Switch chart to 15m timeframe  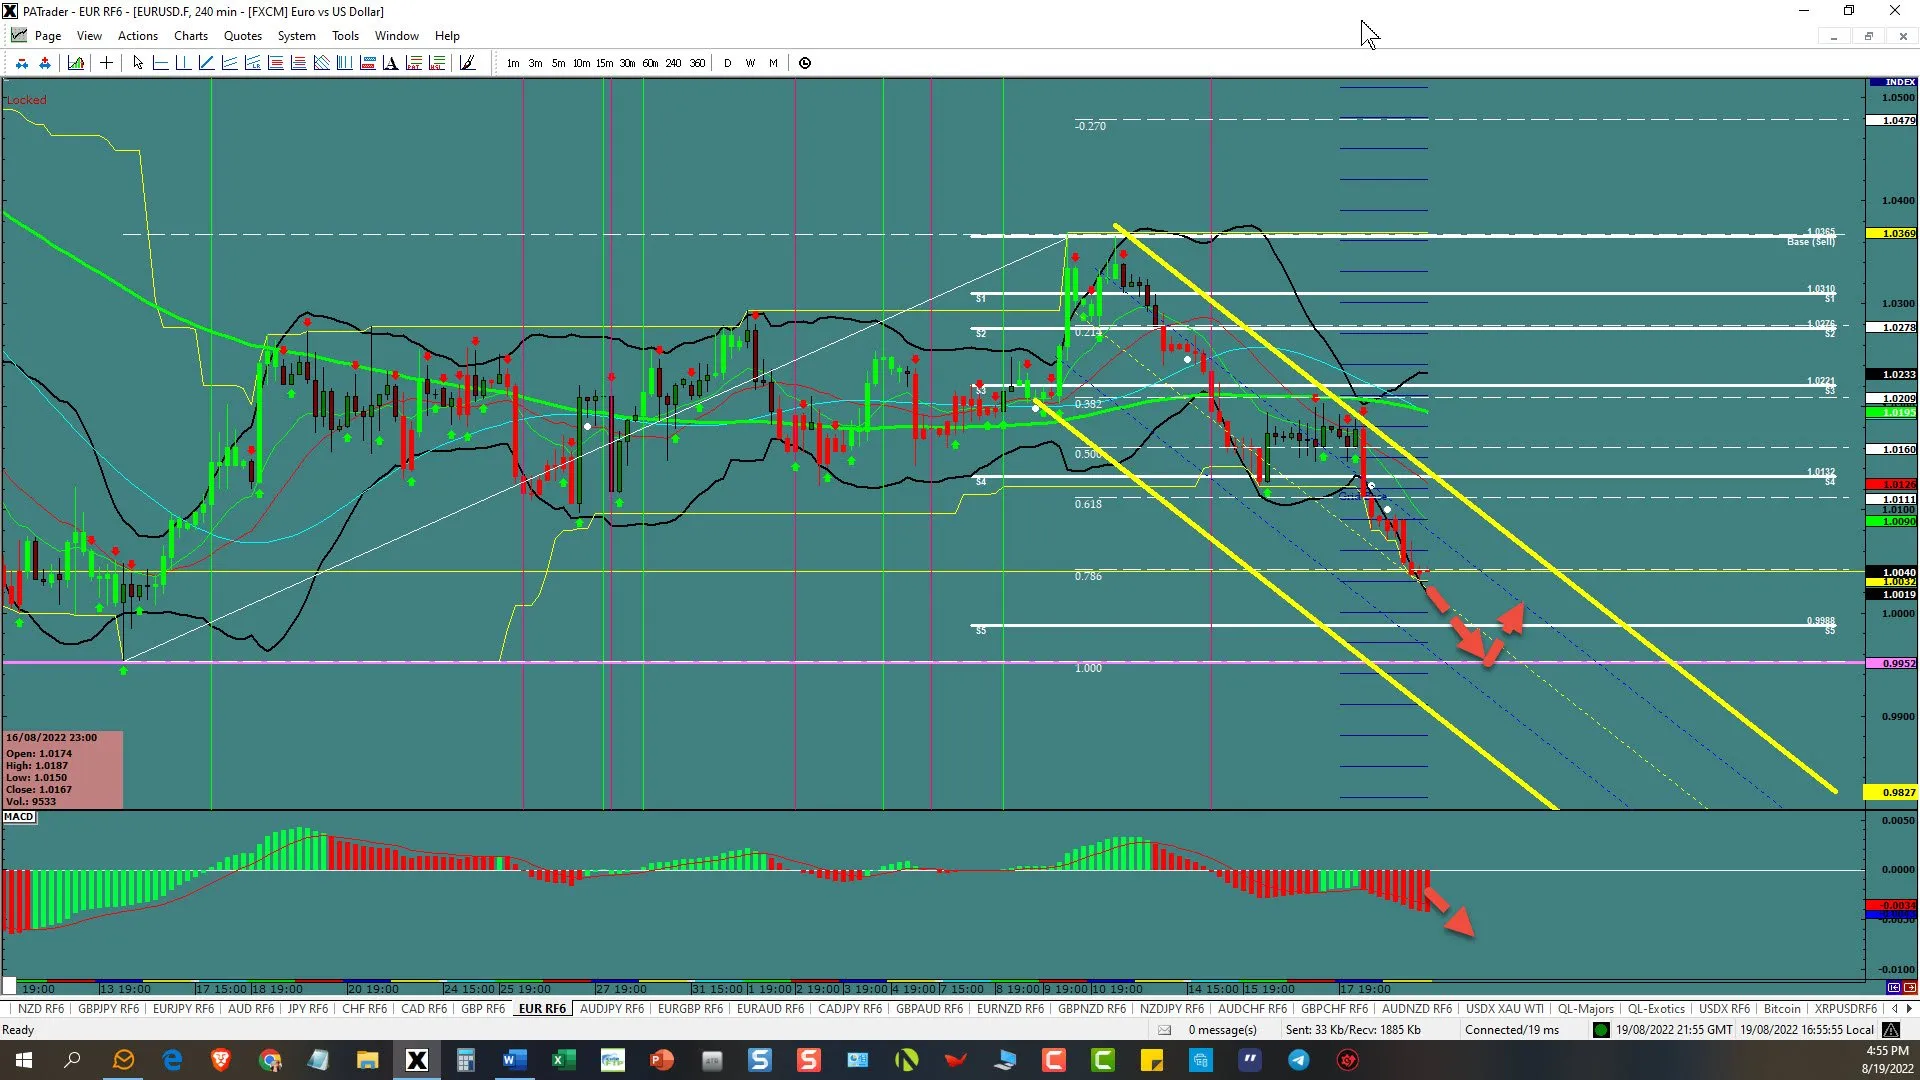point(604,63)
